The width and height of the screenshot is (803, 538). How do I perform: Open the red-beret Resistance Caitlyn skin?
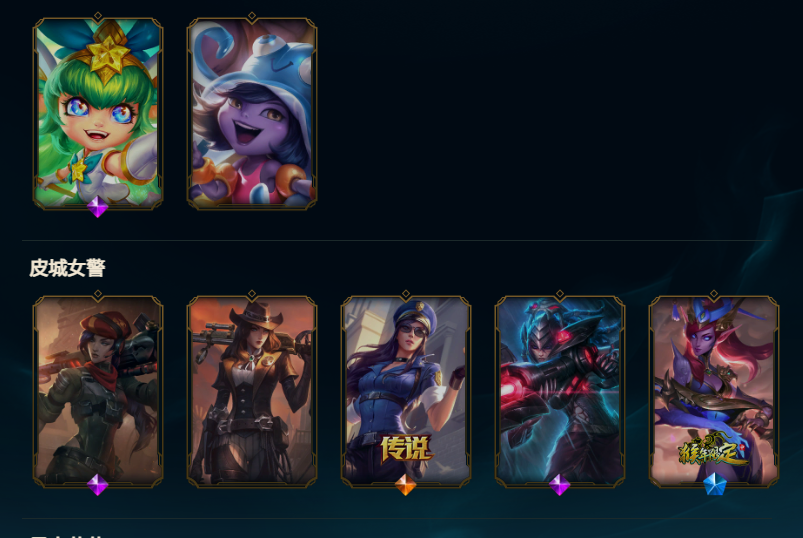pos(98,392)
